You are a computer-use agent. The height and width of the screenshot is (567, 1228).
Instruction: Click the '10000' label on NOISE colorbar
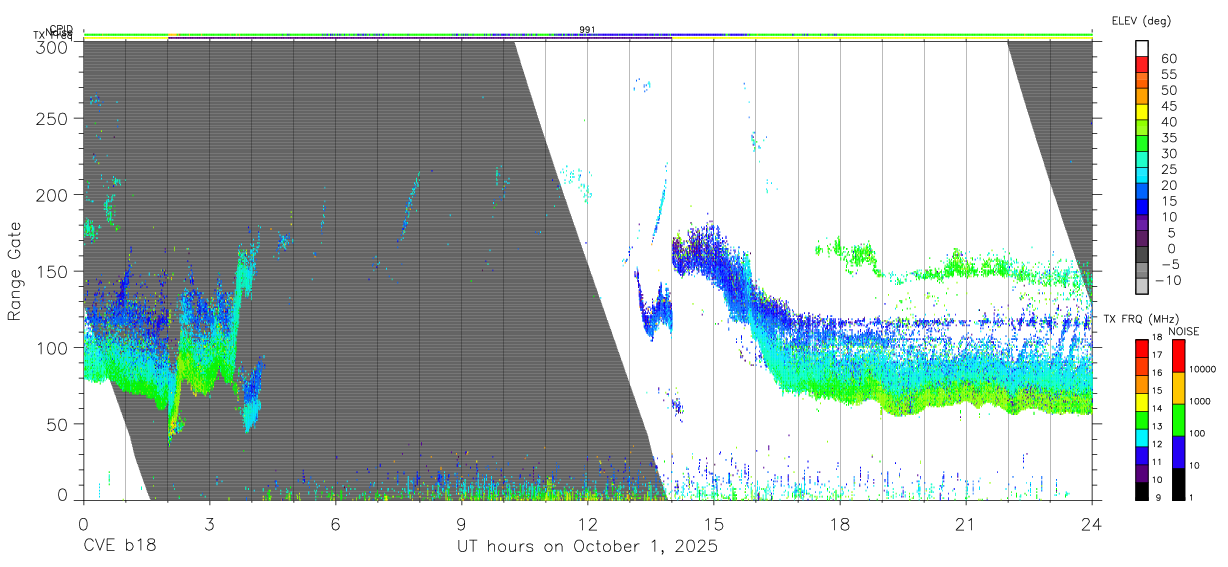click(1203, 370)
